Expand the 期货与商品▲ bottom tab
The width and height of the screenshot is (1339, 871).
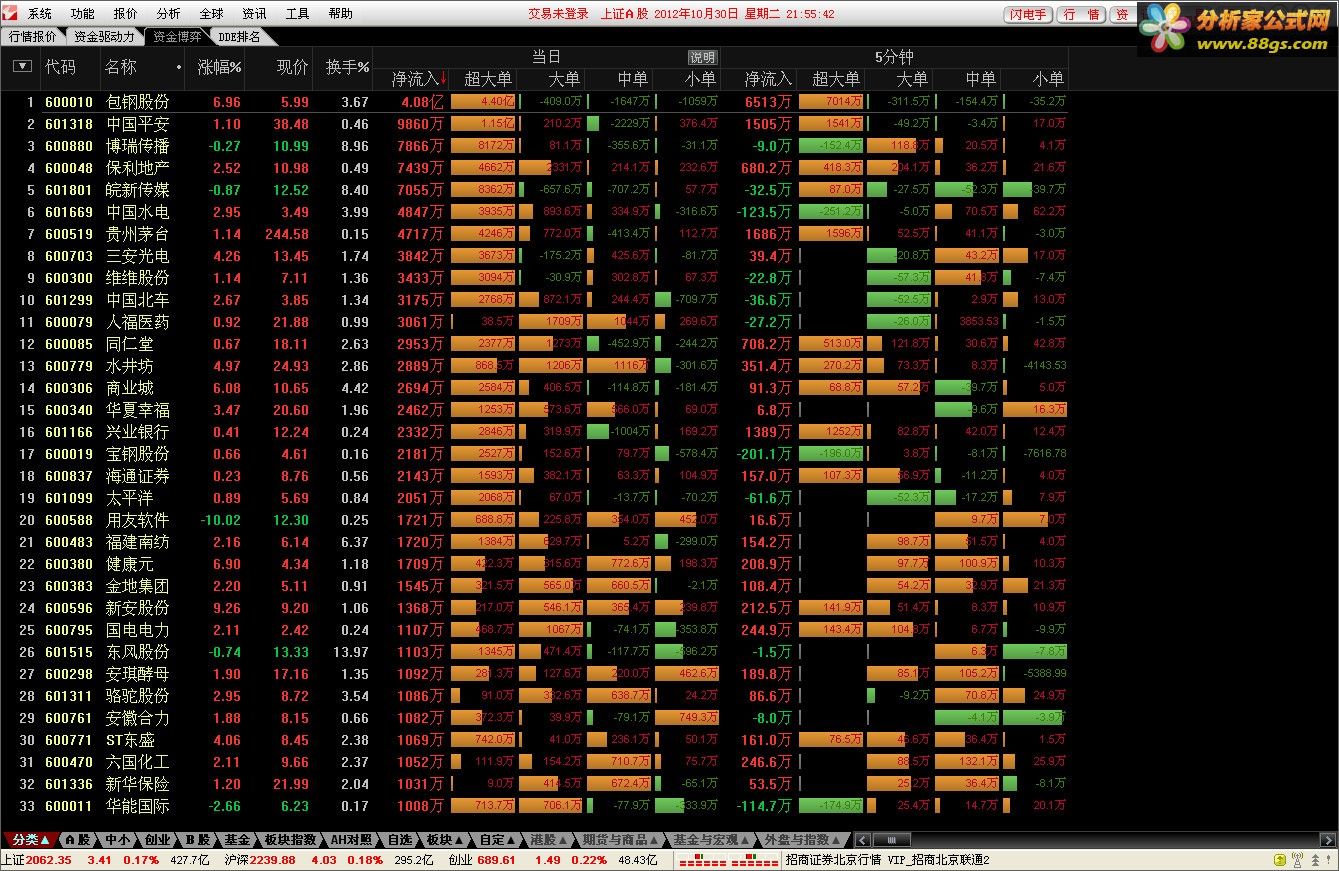[621, 840]
